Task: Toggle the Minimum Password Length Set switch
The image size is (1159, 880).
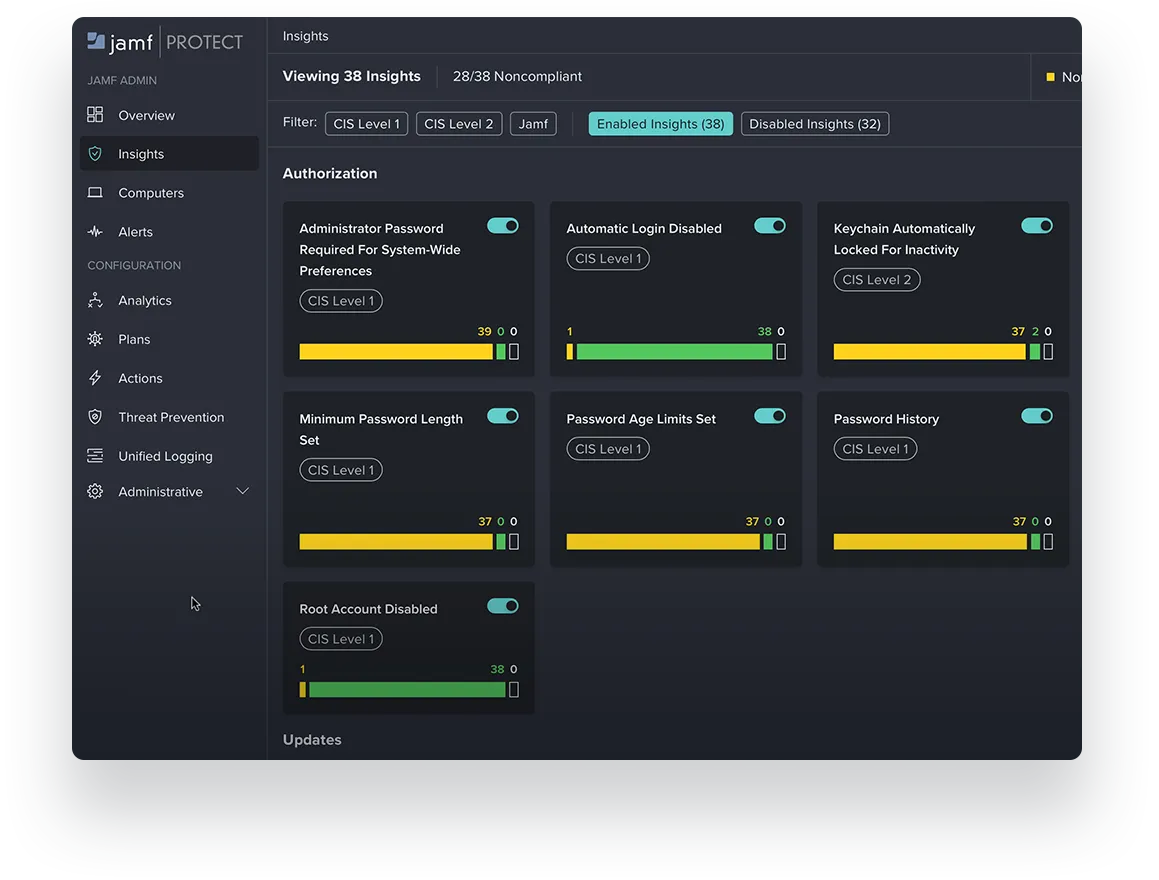Action: click(x=502, y=416)
